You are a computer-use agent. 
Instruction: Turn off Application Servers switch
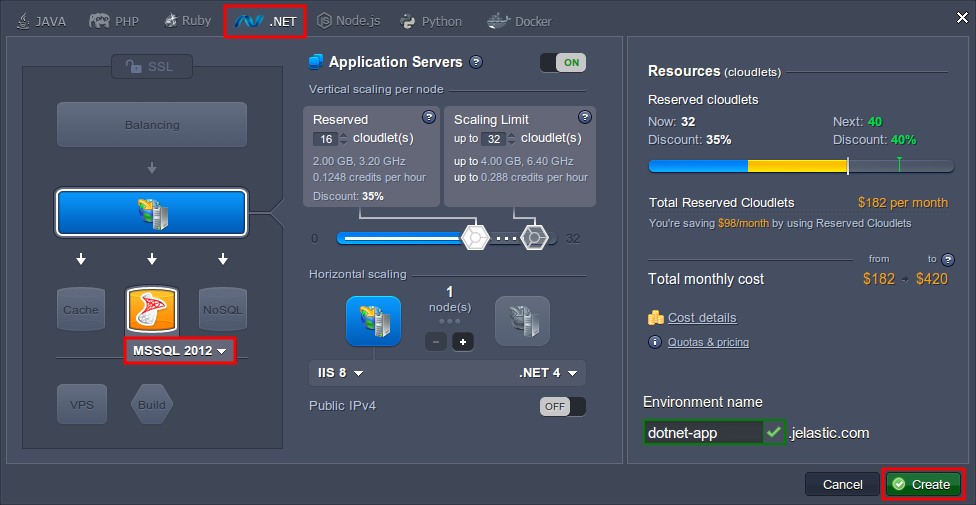click(563, 62)
